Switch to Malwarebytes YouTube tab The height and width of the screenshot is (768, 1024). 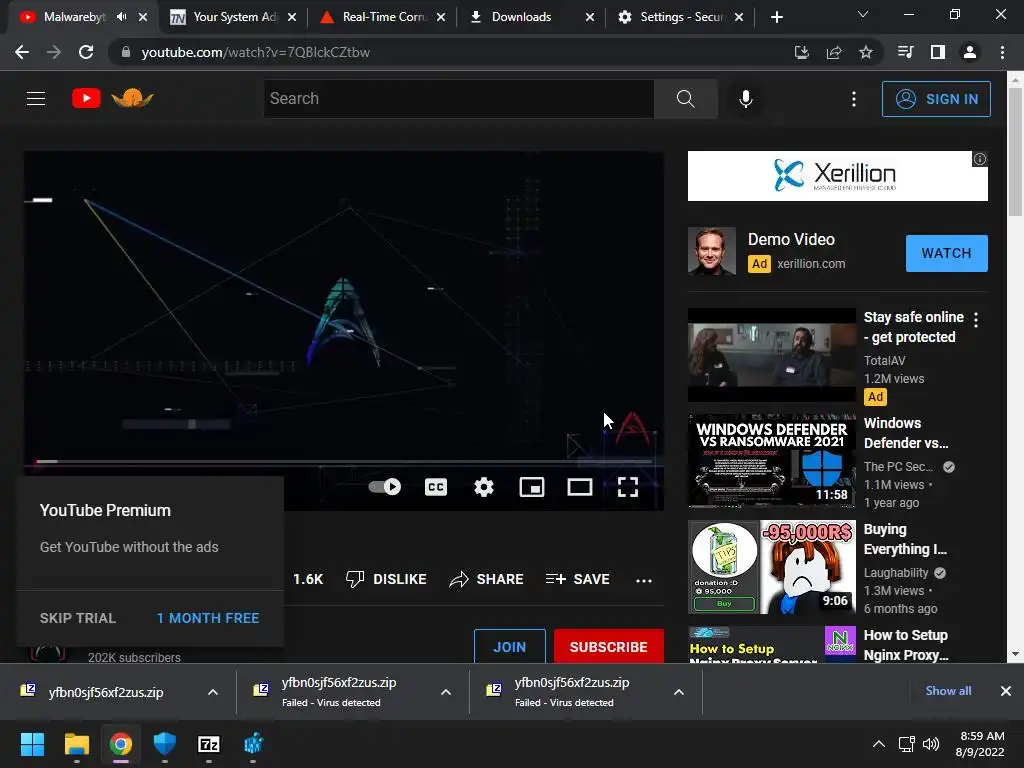tap(74, 17)
